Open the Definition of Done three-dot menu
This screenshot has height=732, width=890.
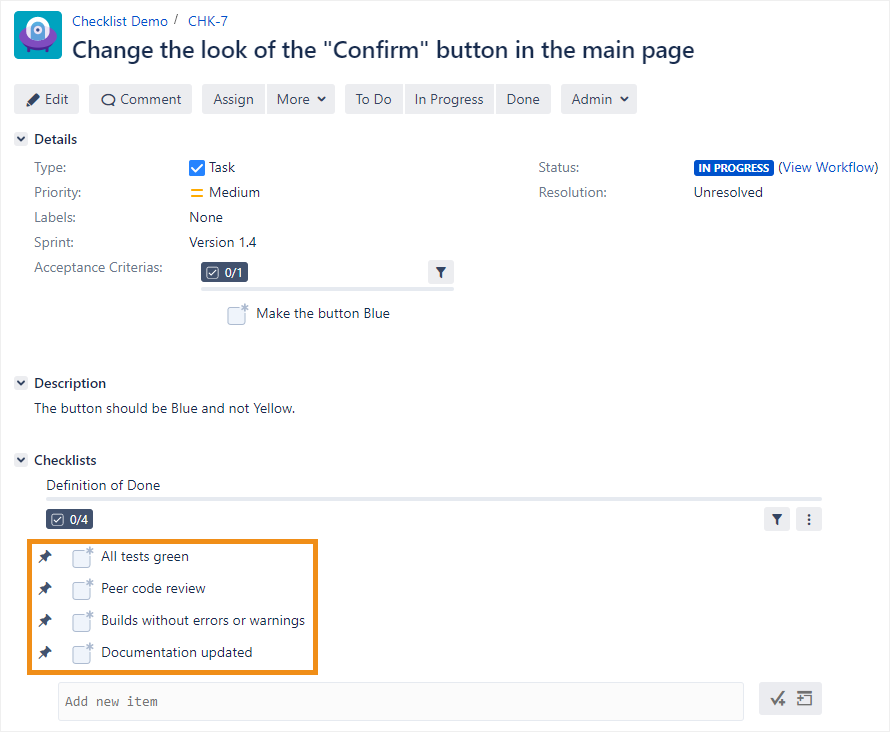coord(808,519)
